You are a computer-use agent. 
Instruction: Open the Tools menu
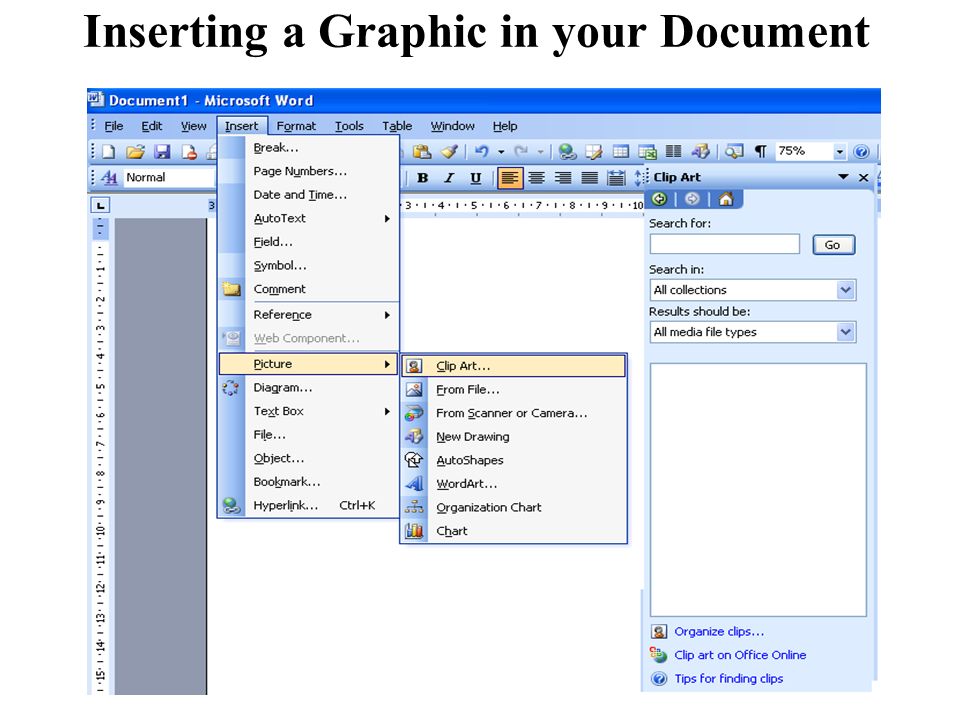(349, 126)
